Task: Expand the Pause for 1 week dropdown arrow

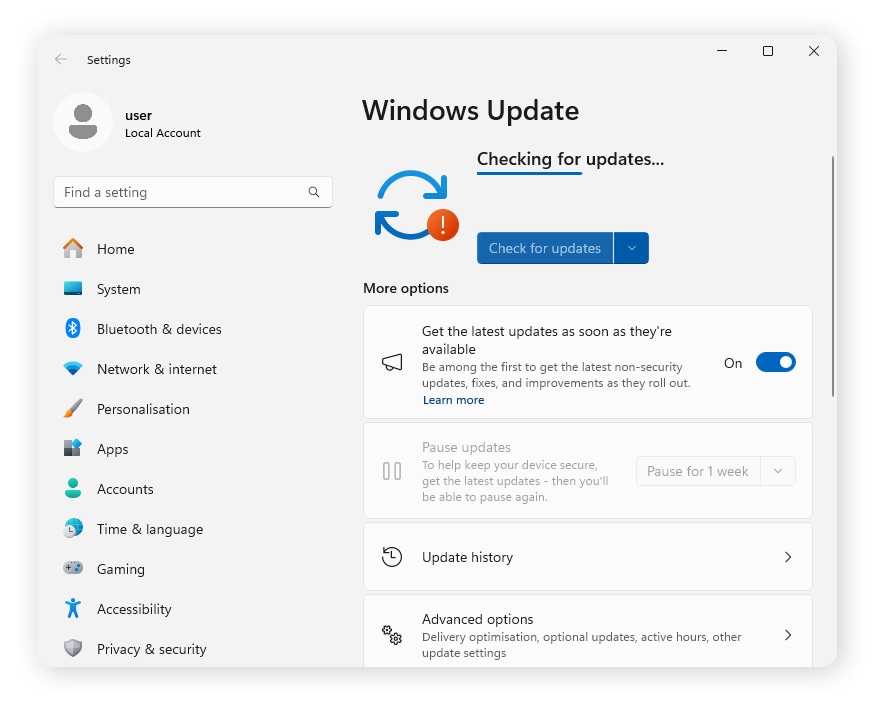Action: coord(778,471)
